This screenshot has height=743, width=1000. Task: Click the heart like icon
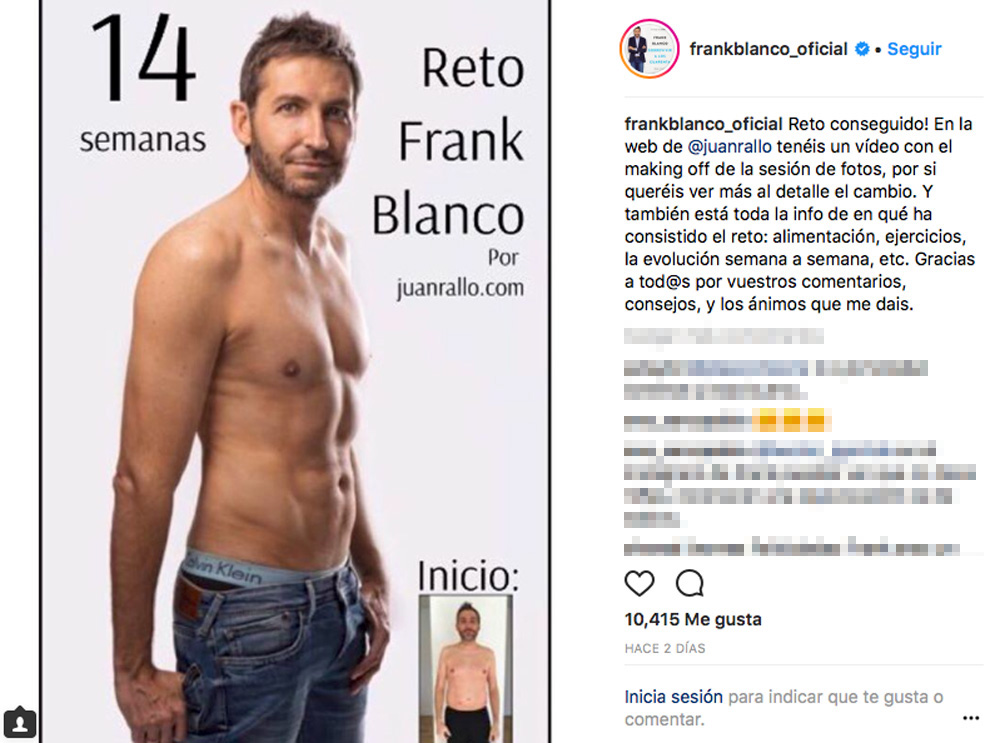point(639,583)
